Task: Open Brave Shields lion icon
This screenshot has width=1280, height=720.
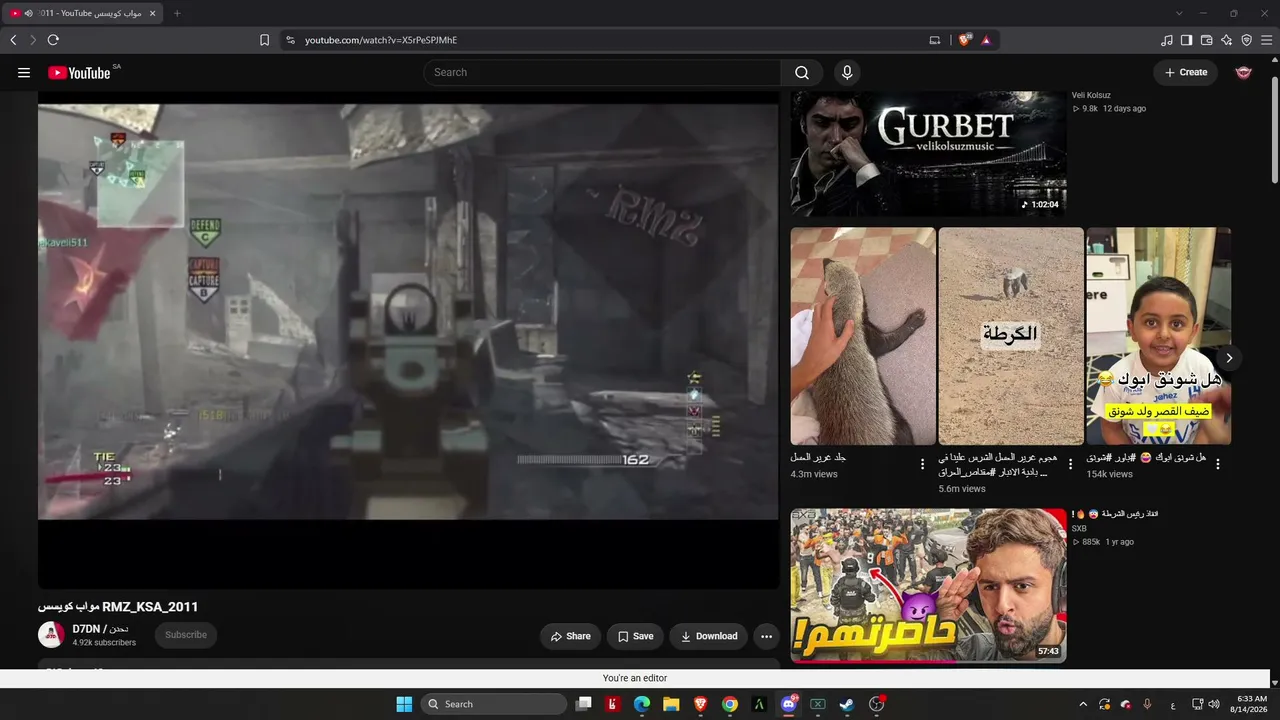Action: pyautogui.click(x=964, y=40)
